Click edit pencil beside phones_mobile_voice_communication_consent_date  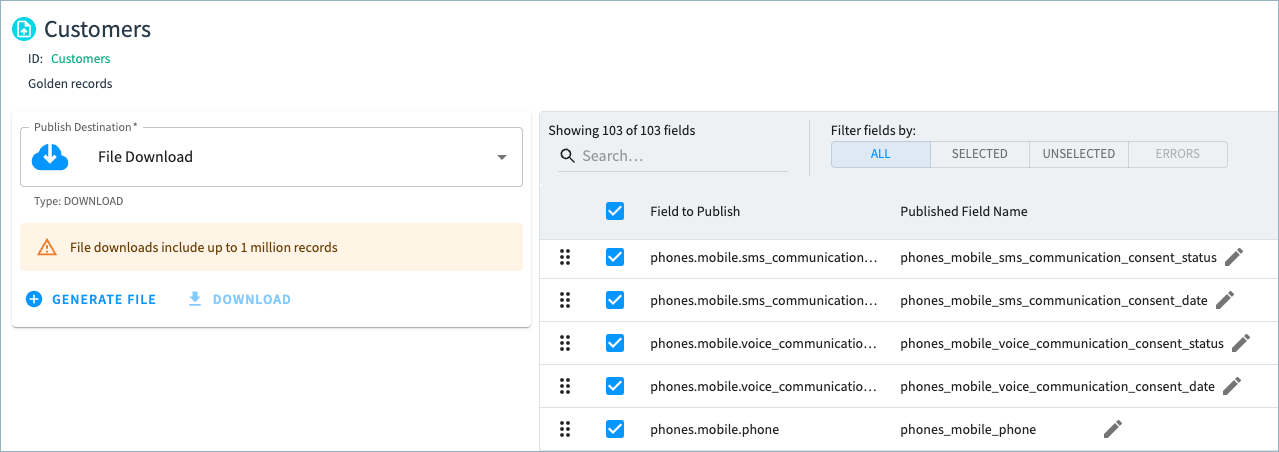point(1232,386)
